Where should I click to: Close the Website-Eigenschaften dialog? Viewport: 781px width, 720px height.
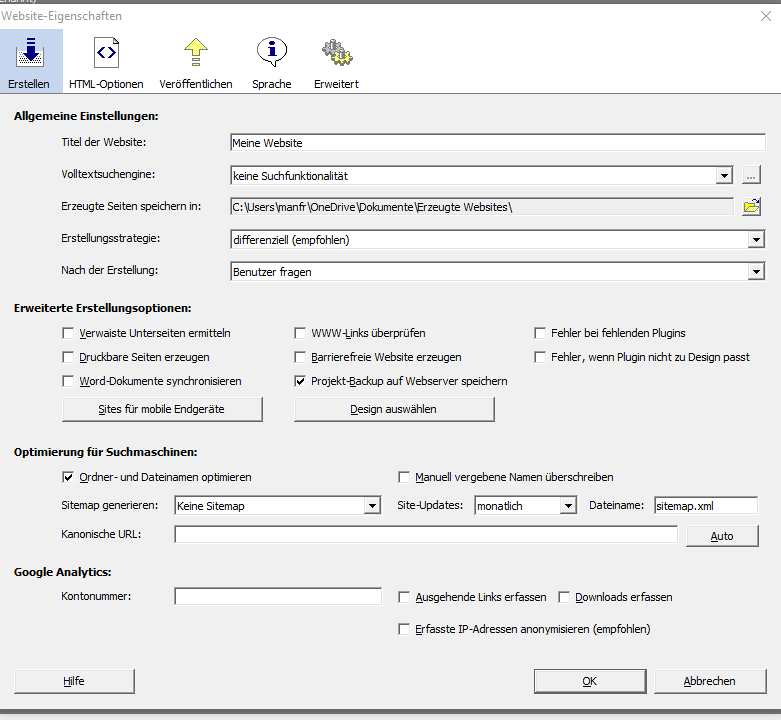click(766, 16)
